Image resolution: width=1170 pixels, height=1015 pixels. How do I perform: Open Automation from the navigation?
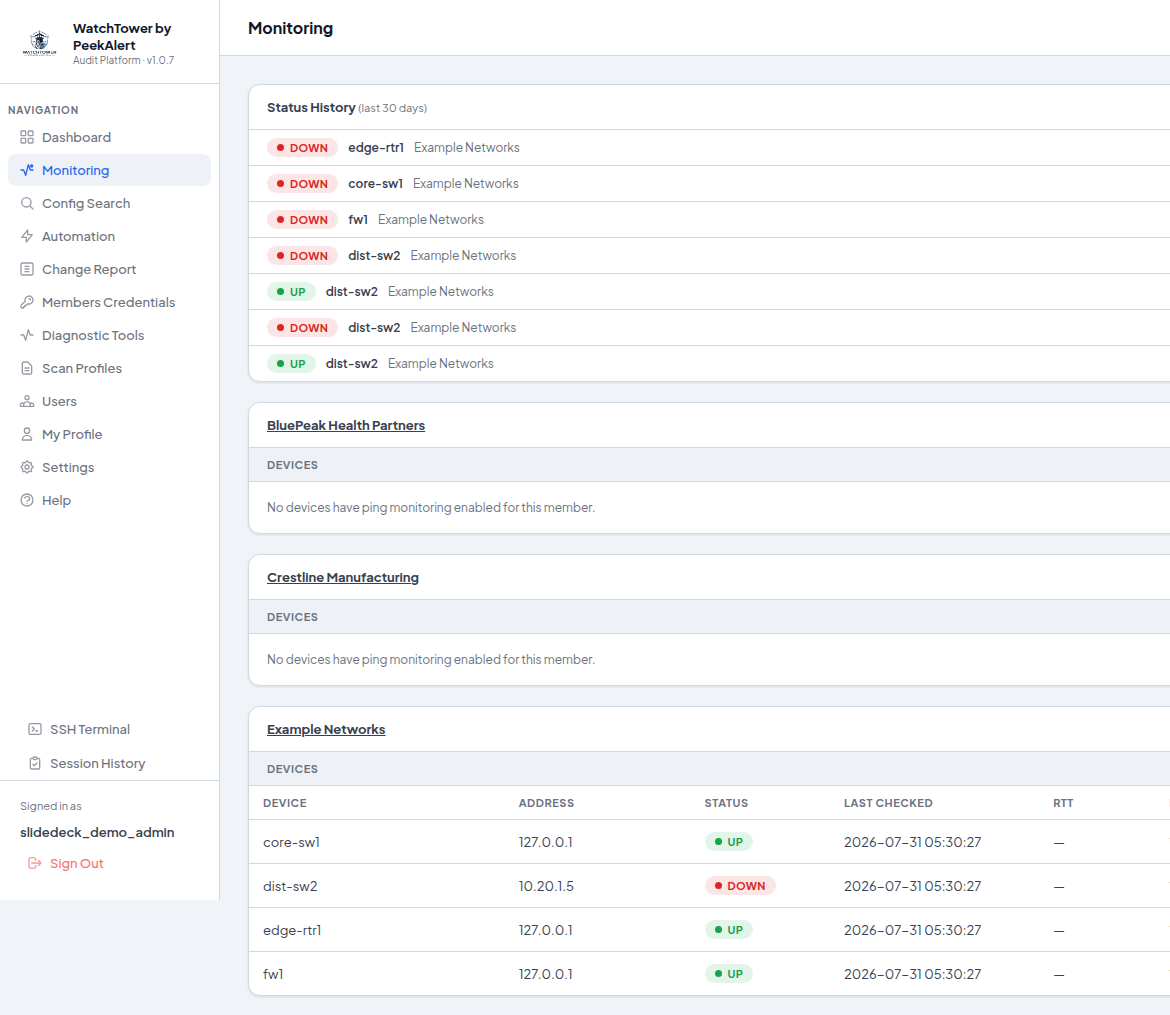point(109,236)
